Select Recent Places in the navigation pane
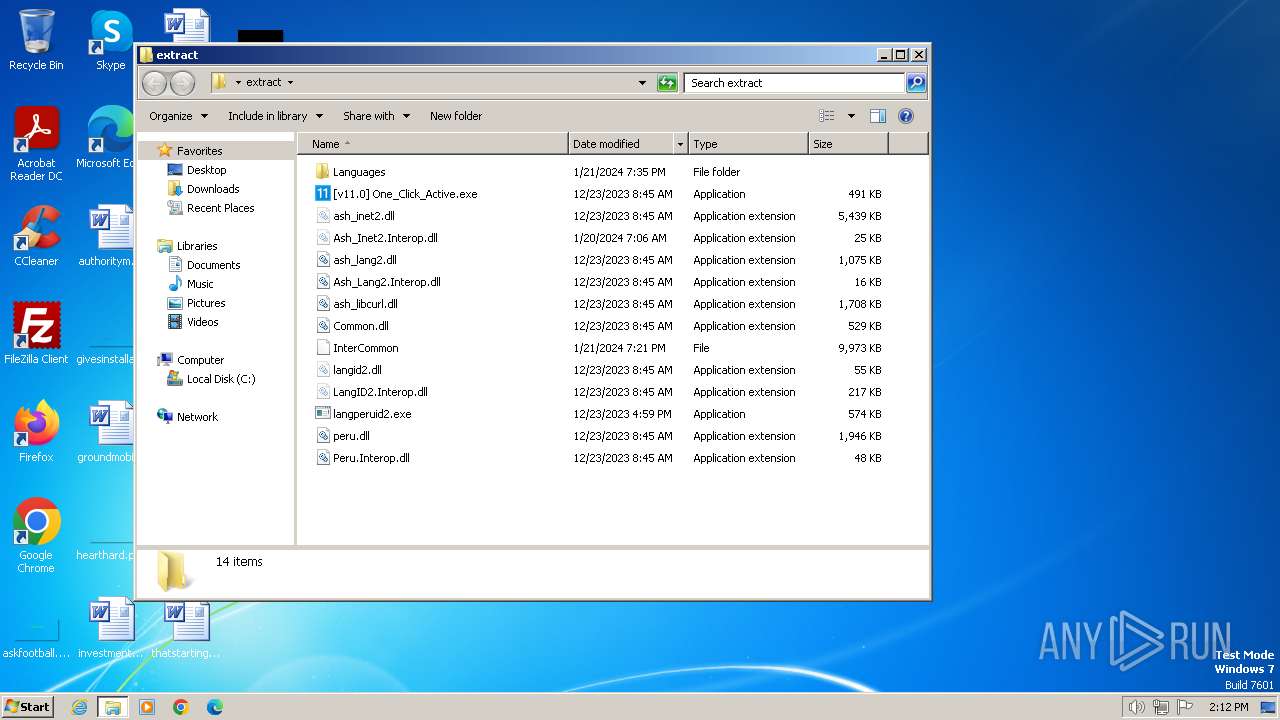The height and width of the screenshot is (720, 1280). 220,208
